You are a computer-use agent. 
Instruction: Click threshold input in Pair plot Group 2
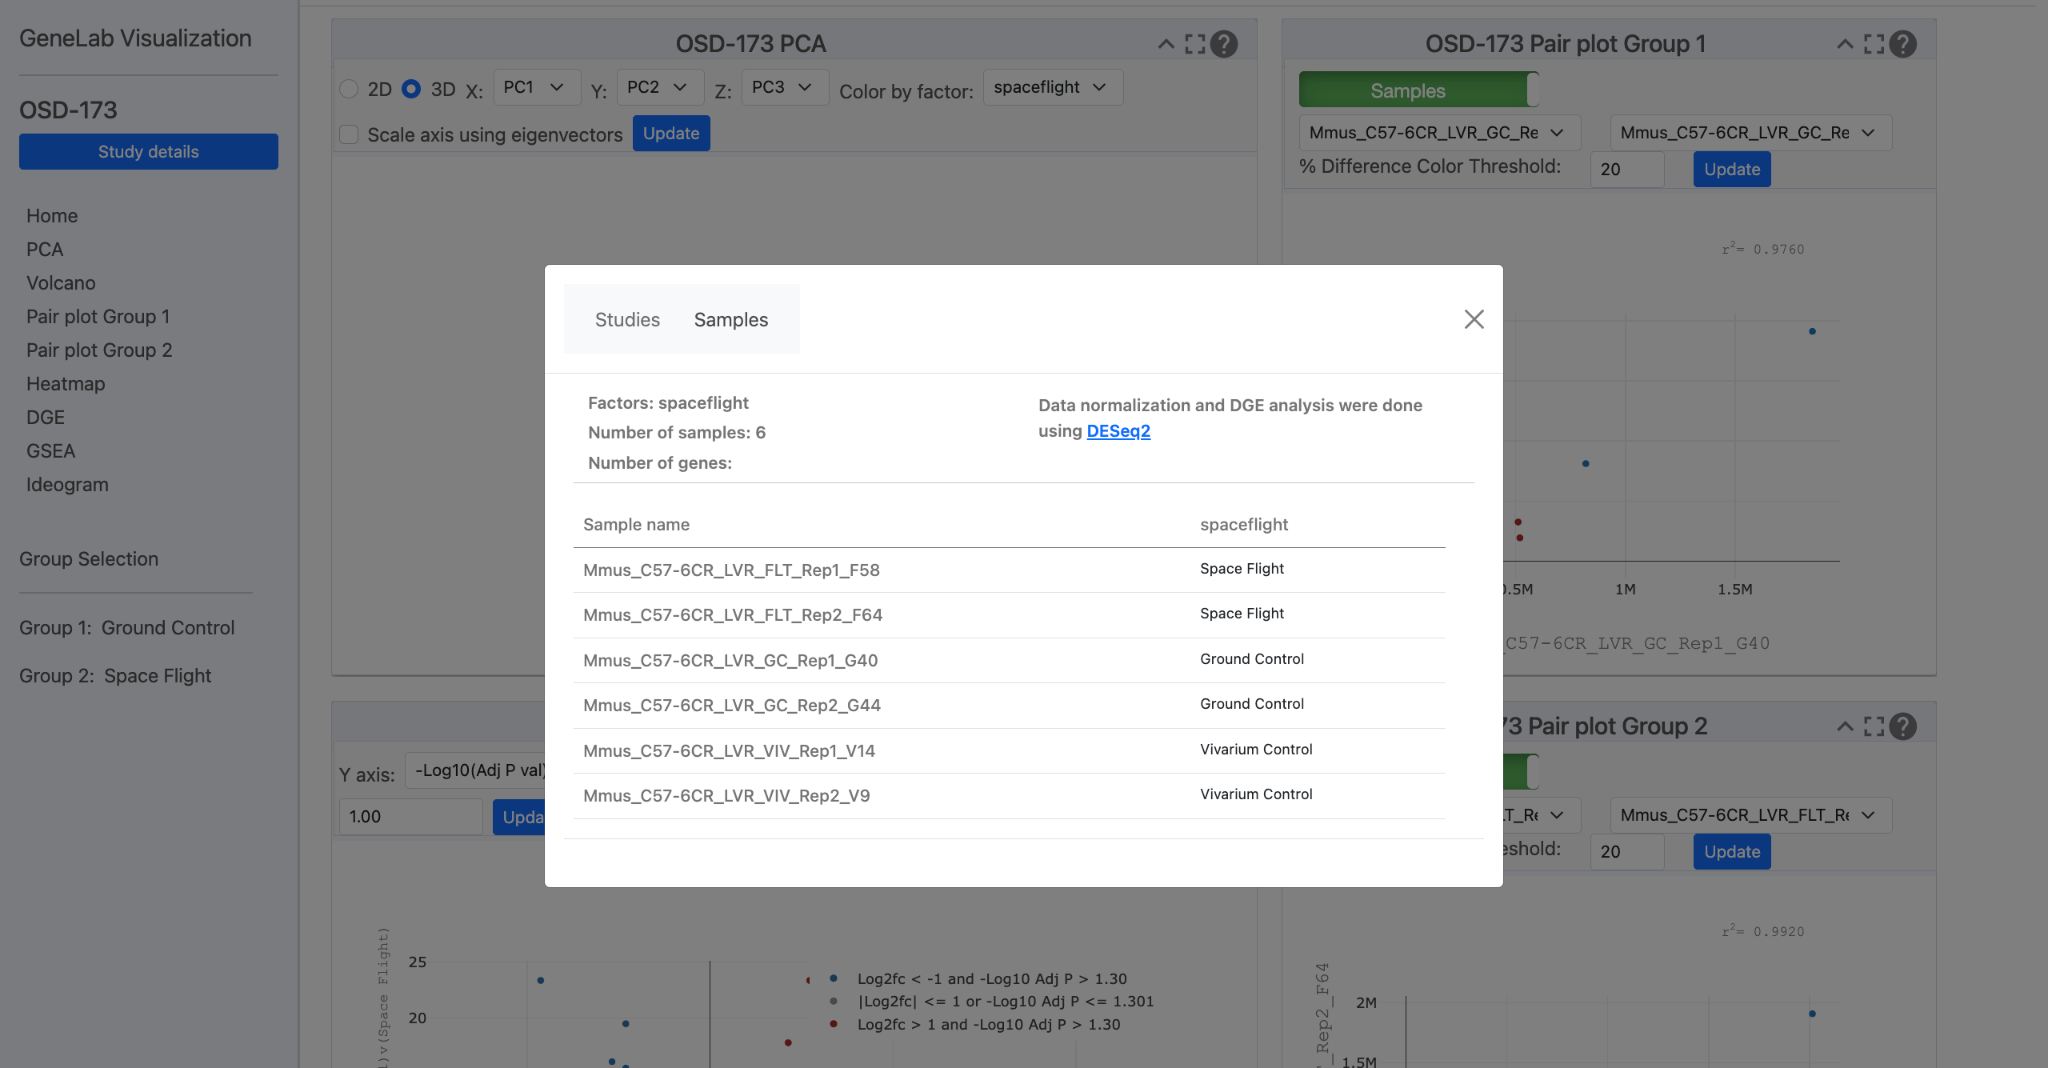click(1627, 852)
